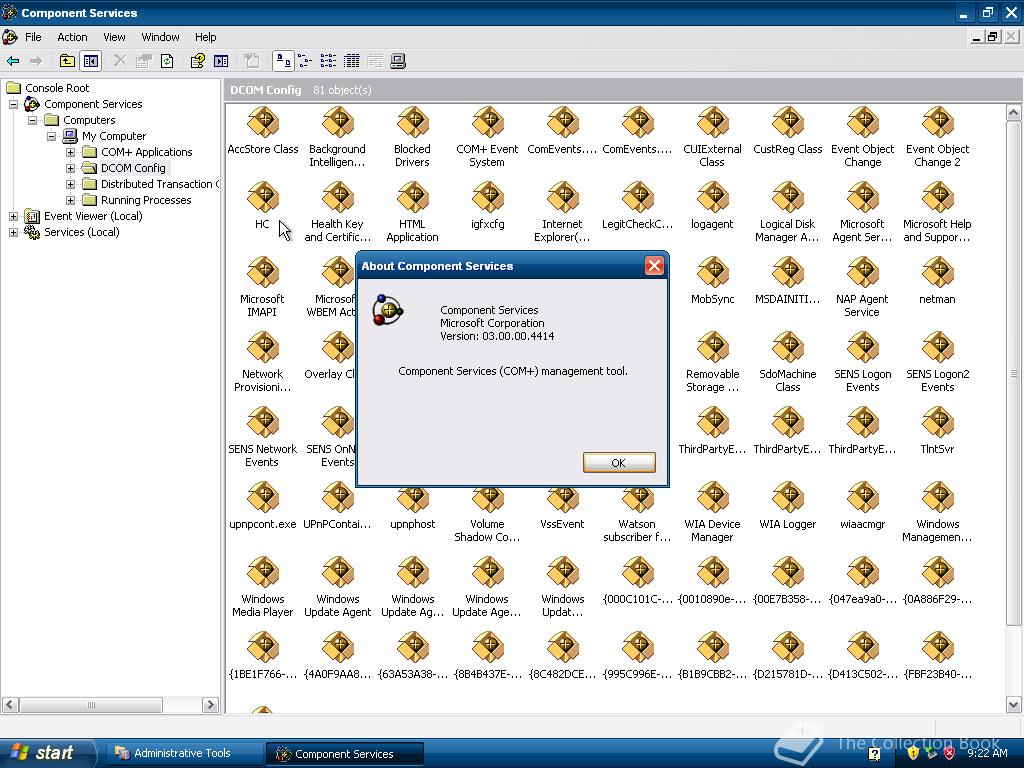Click the Up One Level folder icon

pos(67,61)
